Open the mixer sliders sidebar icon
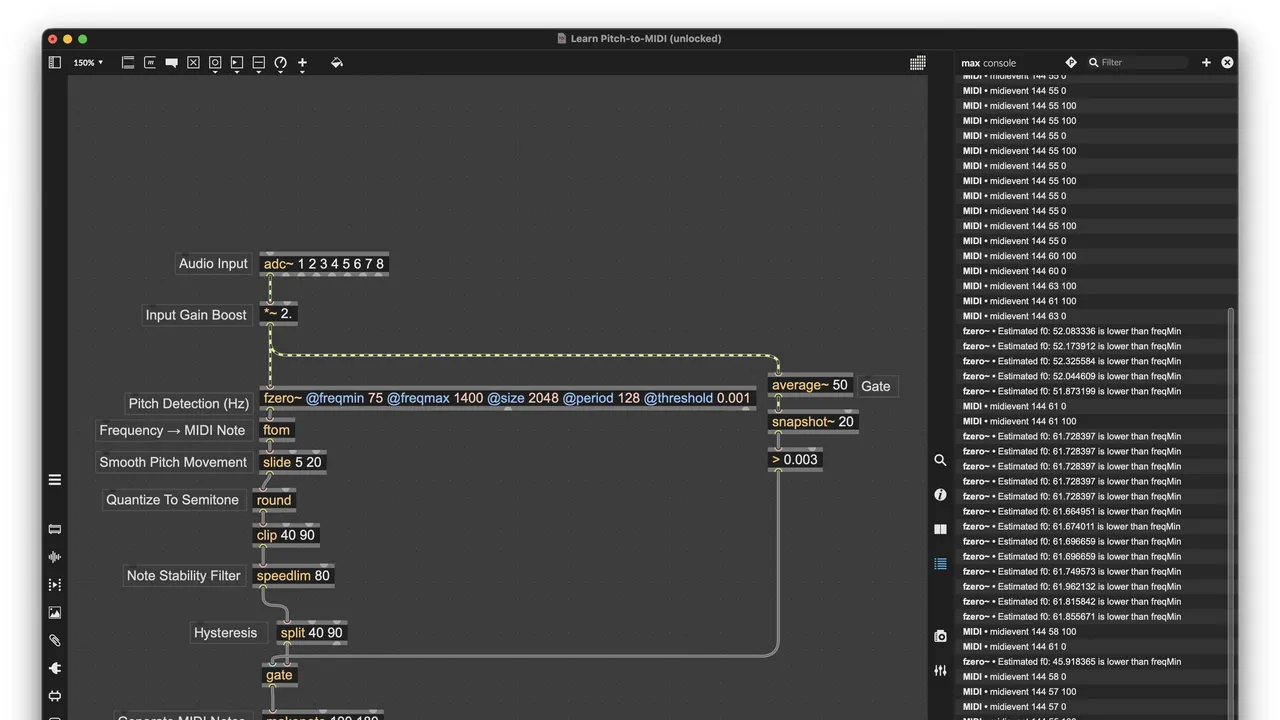1280x720 pixels. (x=940, y=670)
